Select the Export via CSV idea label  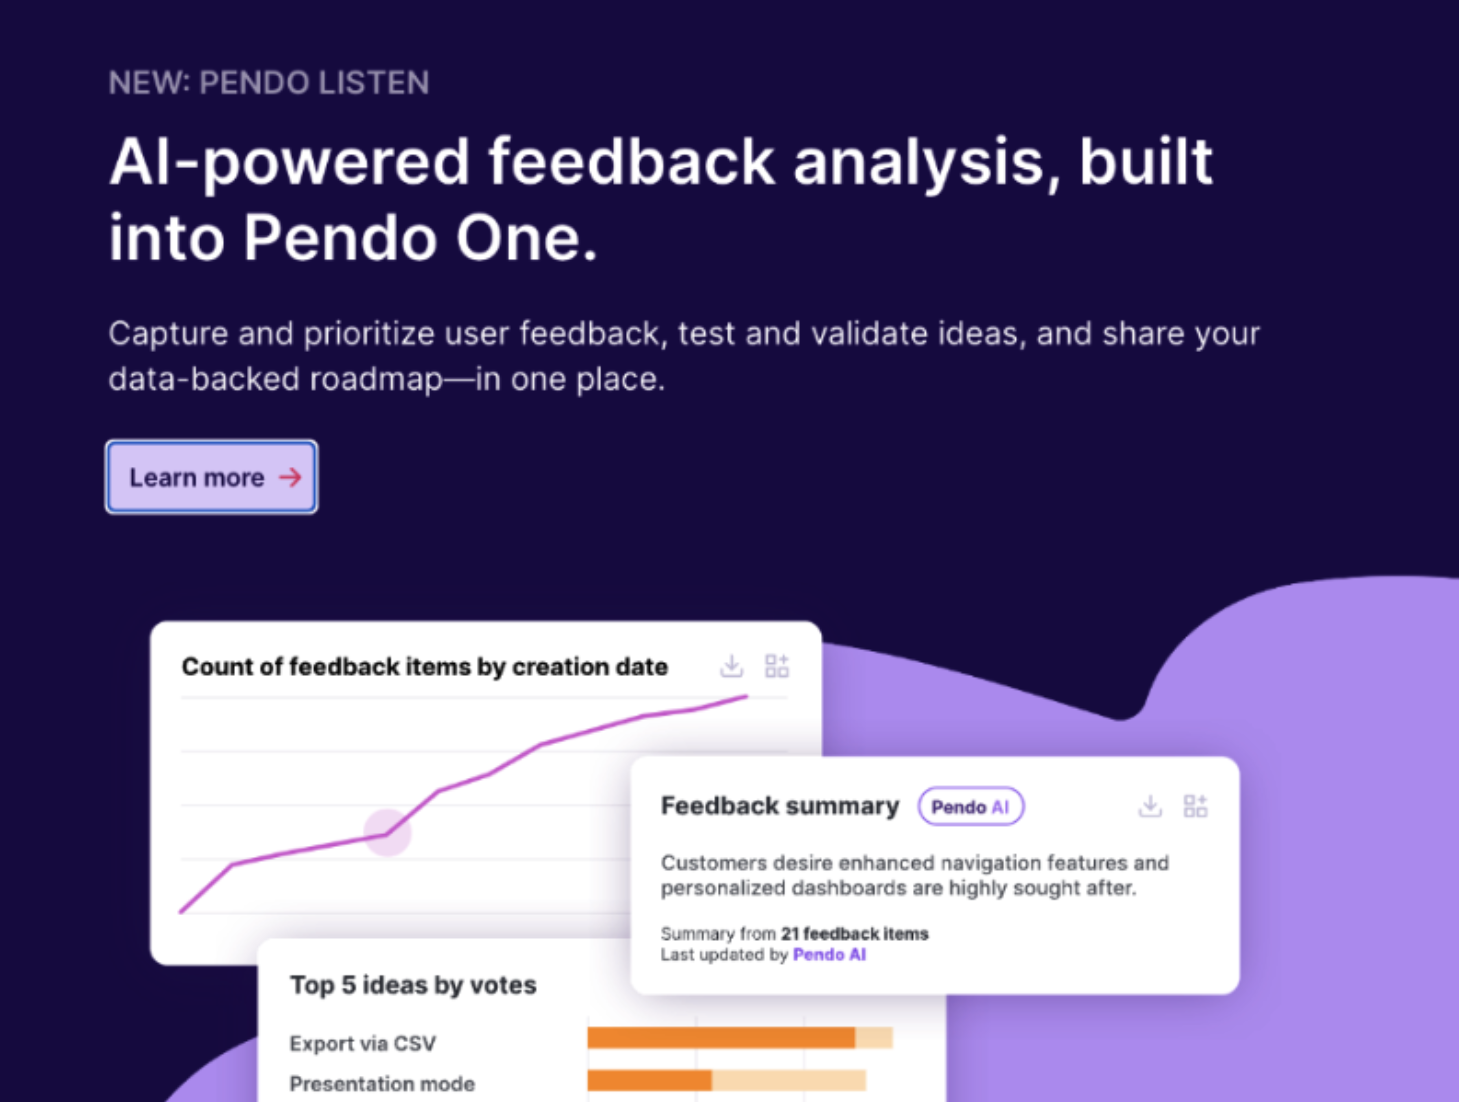click(x=363, y=1044)
